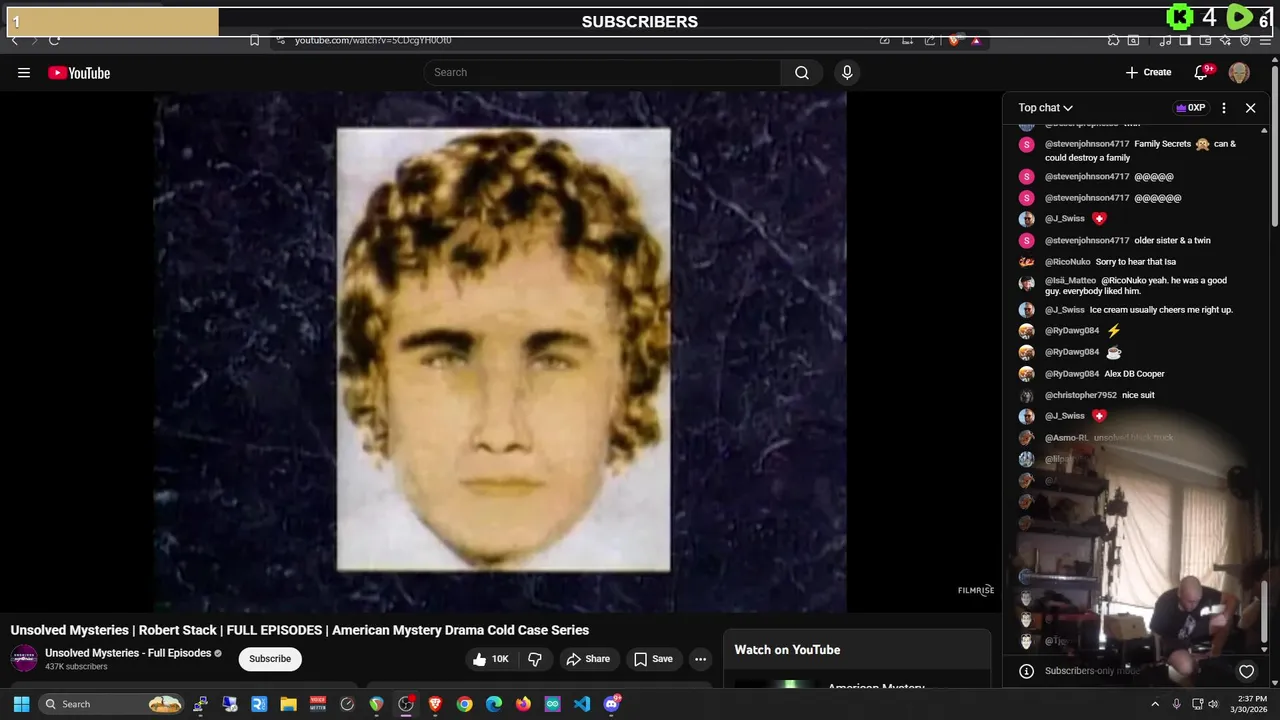The width and height of the screenshot is (1280, 720).
Task: Focus the YouTube search field
Action: point(603,72)
